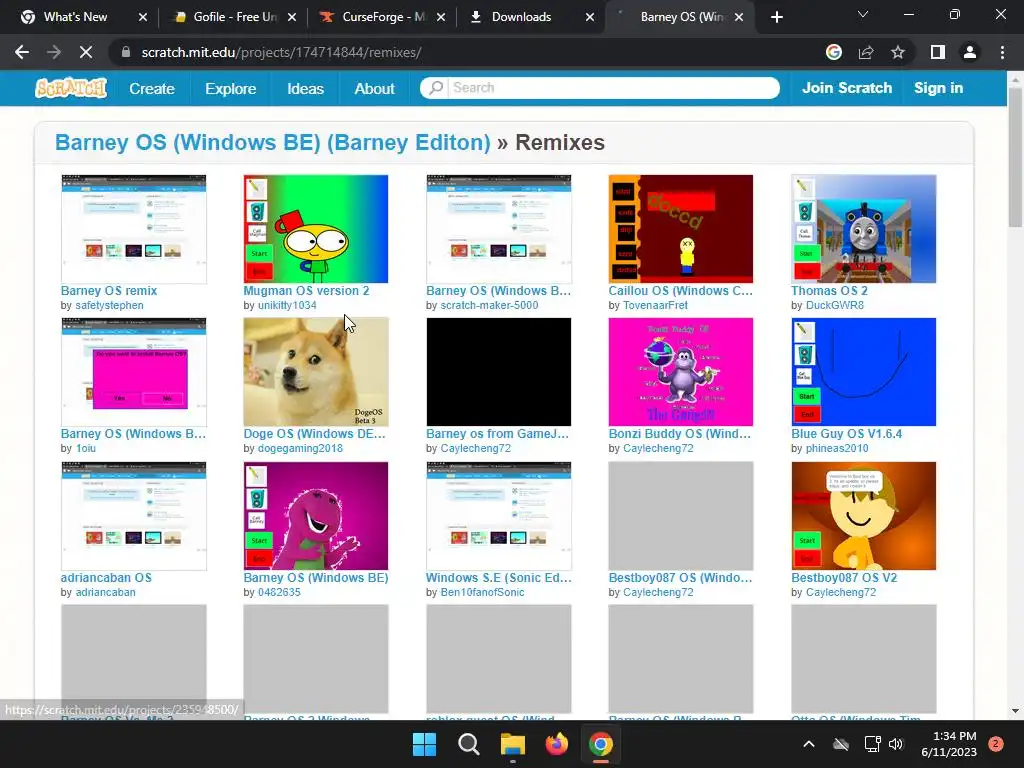
Task: Click Sign in
Action: click(938, 88)
